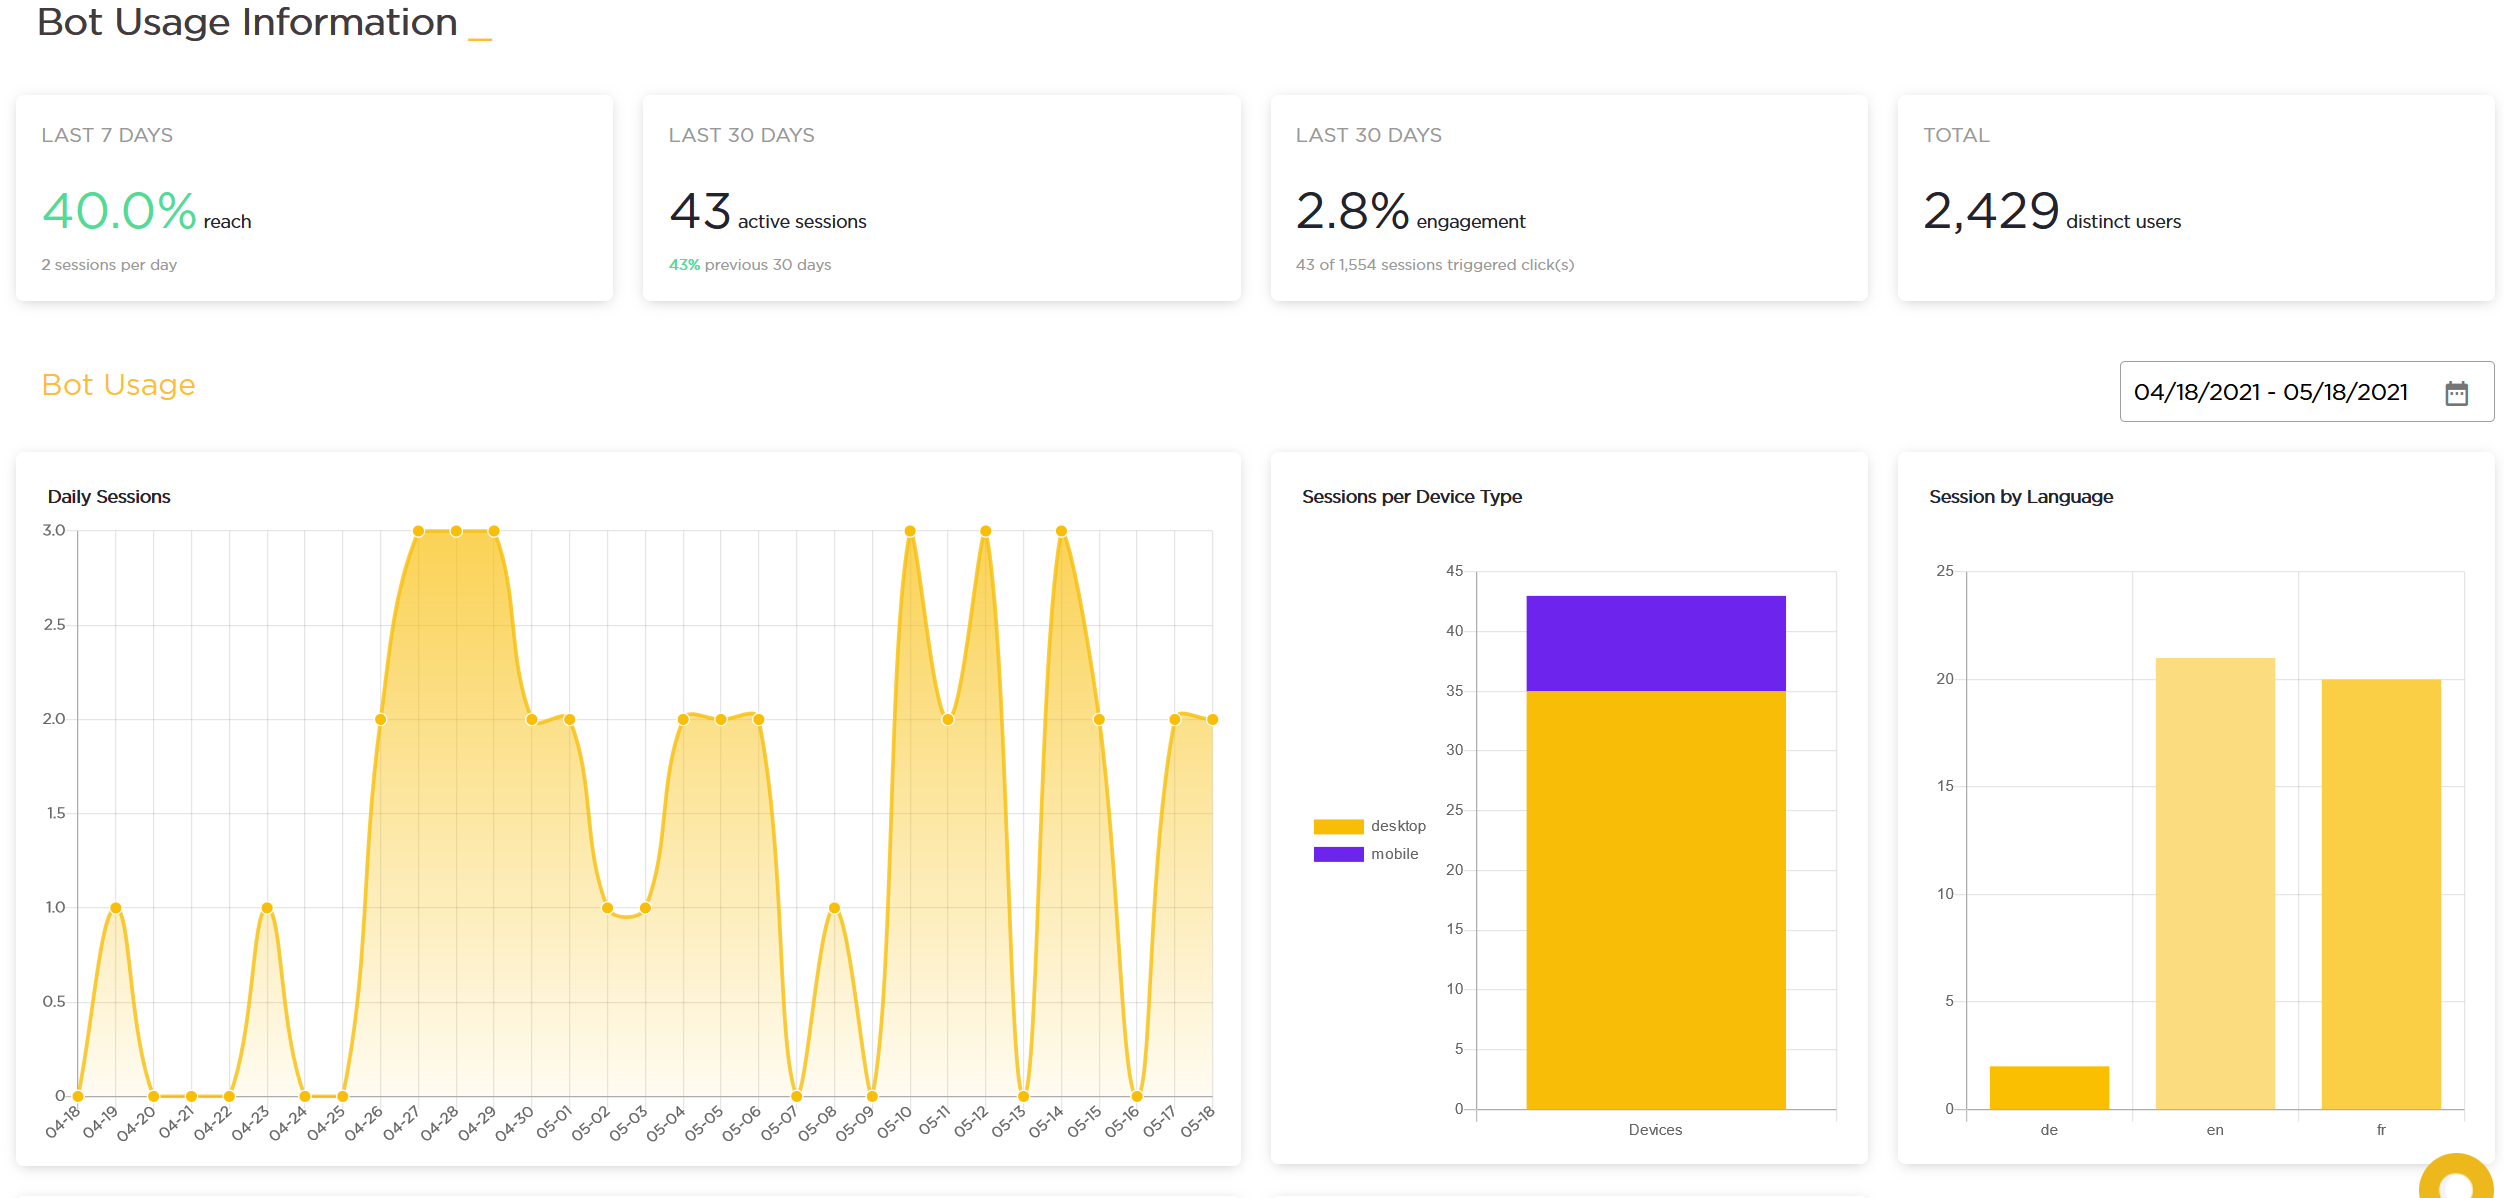Click the calendar icon in date range field

[x=2456, y=393]
